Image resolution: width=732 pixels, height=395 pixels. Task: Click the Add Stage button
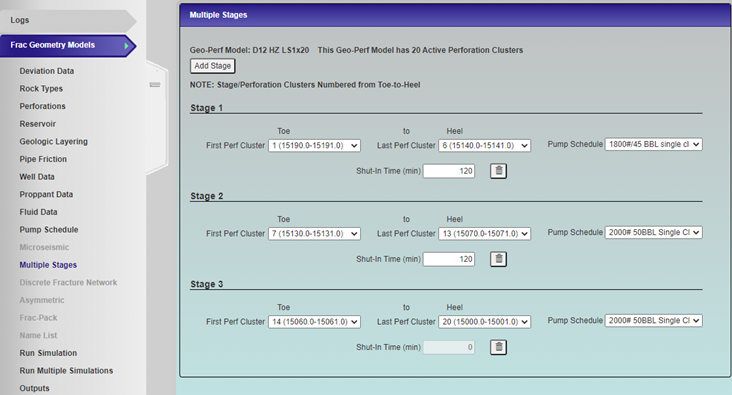click(x=212, y=66)
